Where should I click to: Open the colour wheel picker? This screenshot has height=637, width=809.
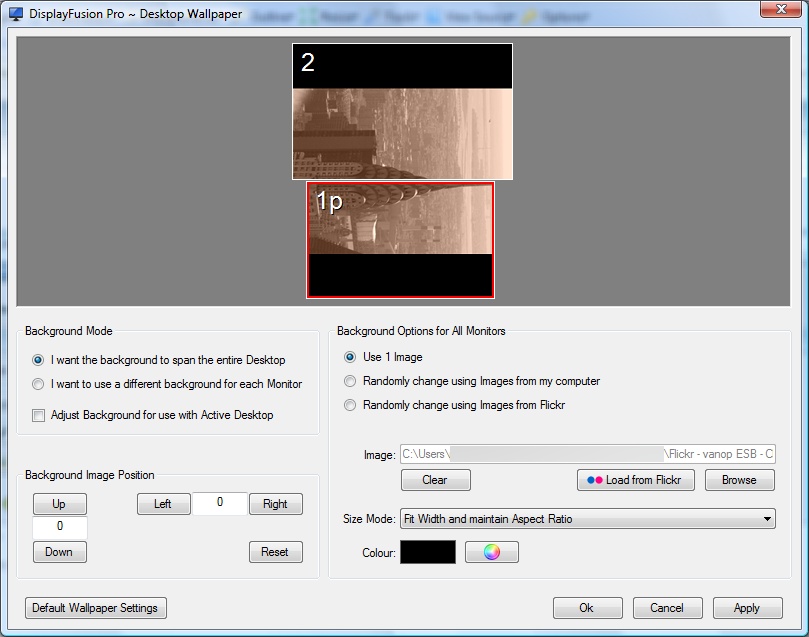click(491, 552)
